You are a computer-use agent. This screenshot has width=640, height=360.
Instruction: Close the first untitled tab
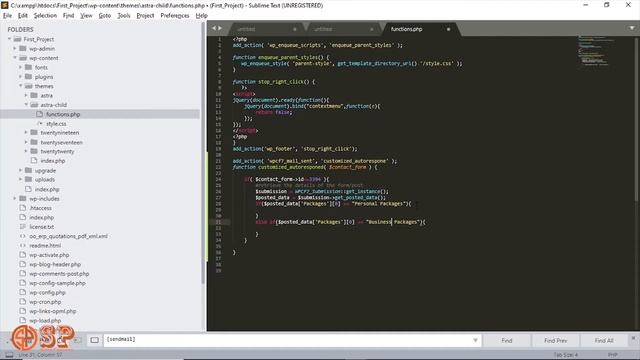(x=295, y=29)
